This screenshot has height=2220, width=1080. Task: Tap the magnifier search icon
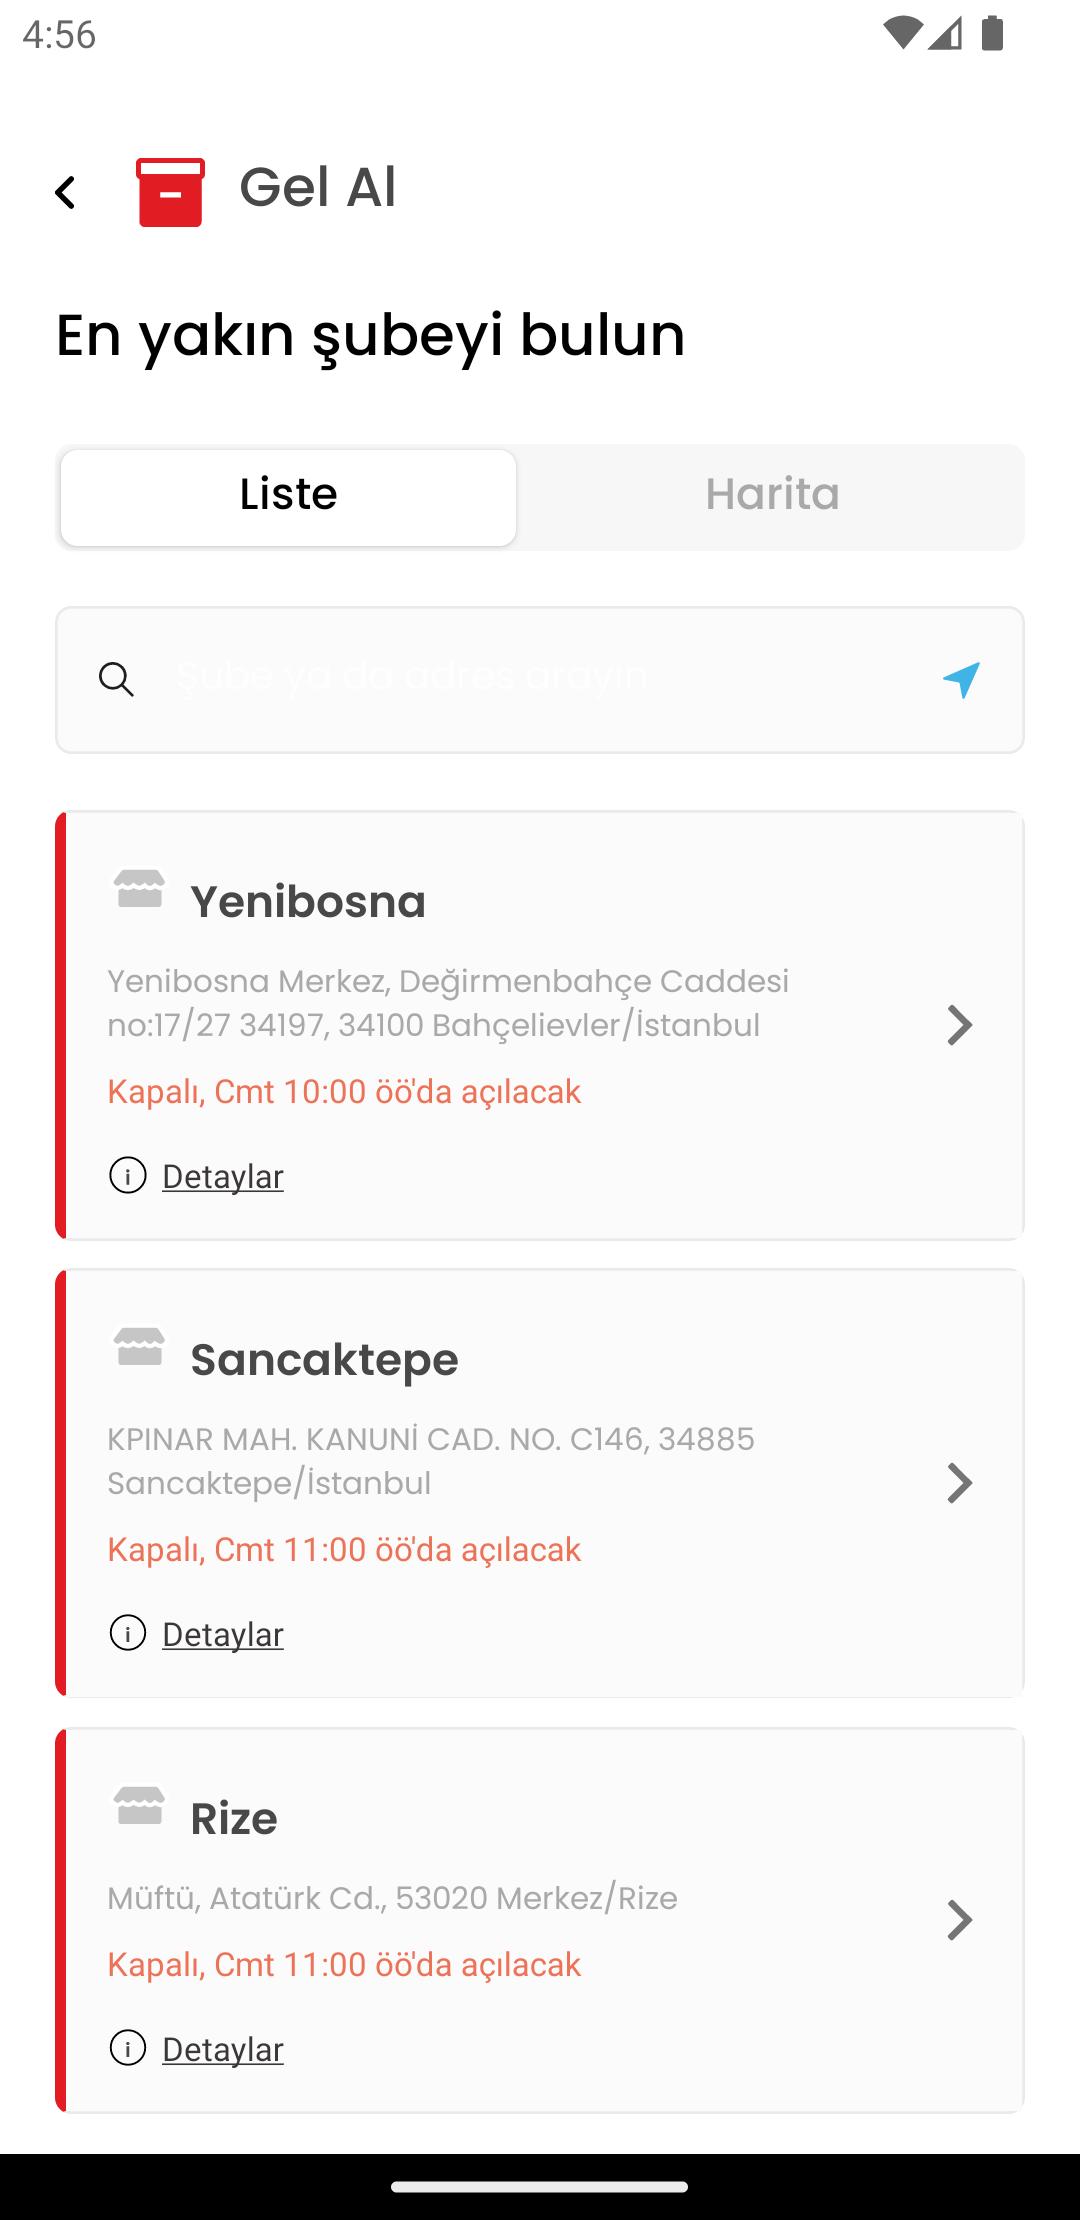(116, 680)
